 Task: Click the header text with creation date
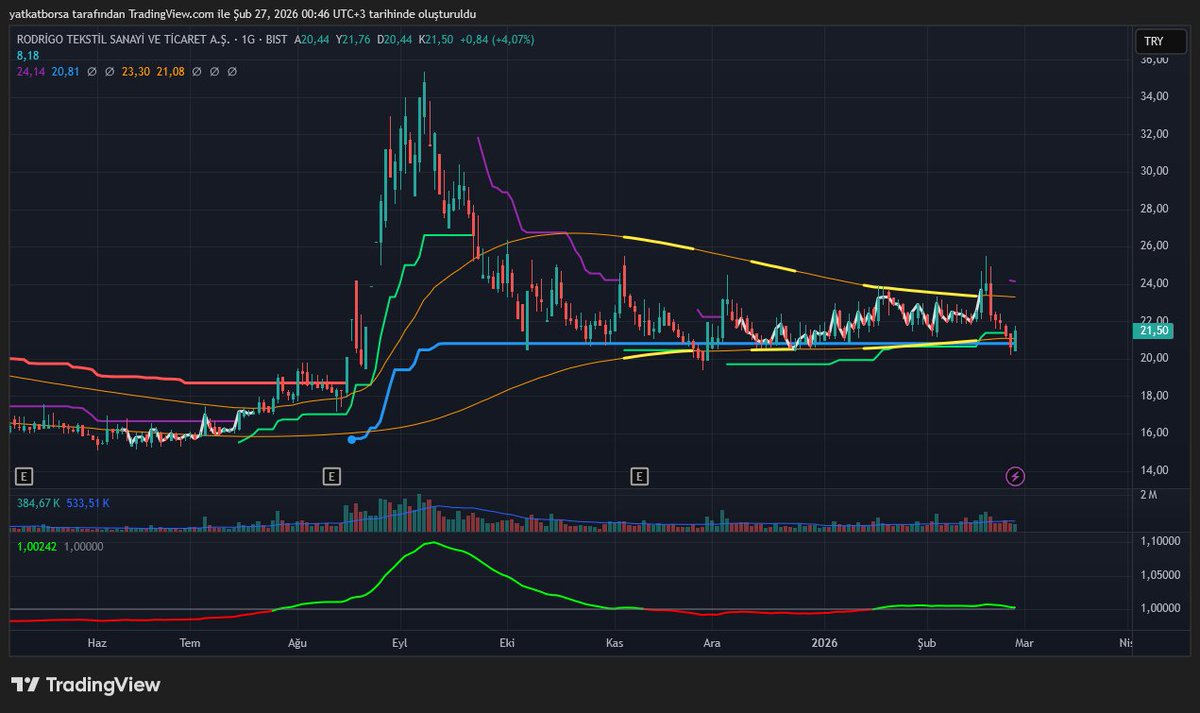tap(243, 14)
